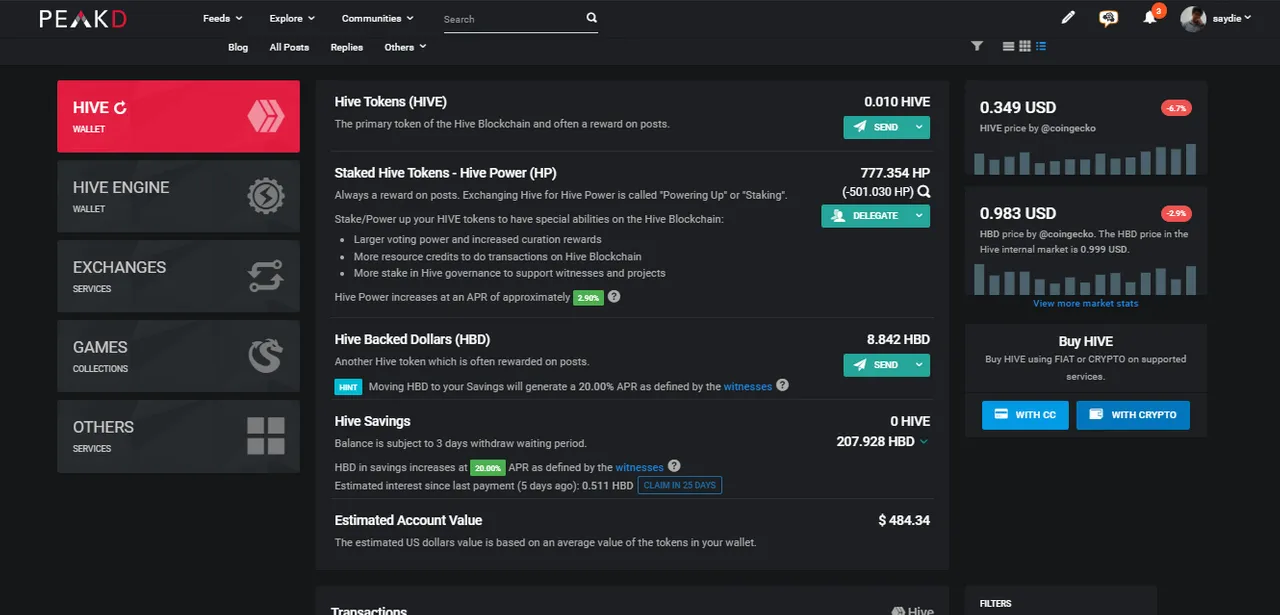Open the chat bubble icon

click(1108, 18)
